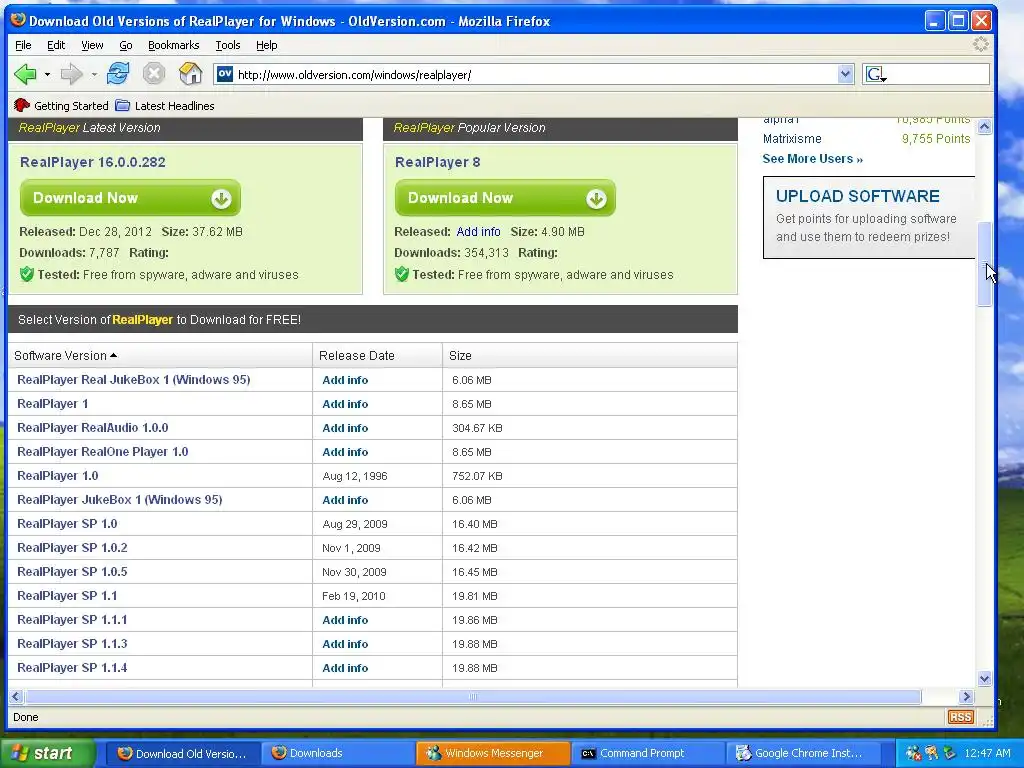1024x768 pixels.
Task: Switch to Command Prompt in taskbar
Action: tap(648, 753)
